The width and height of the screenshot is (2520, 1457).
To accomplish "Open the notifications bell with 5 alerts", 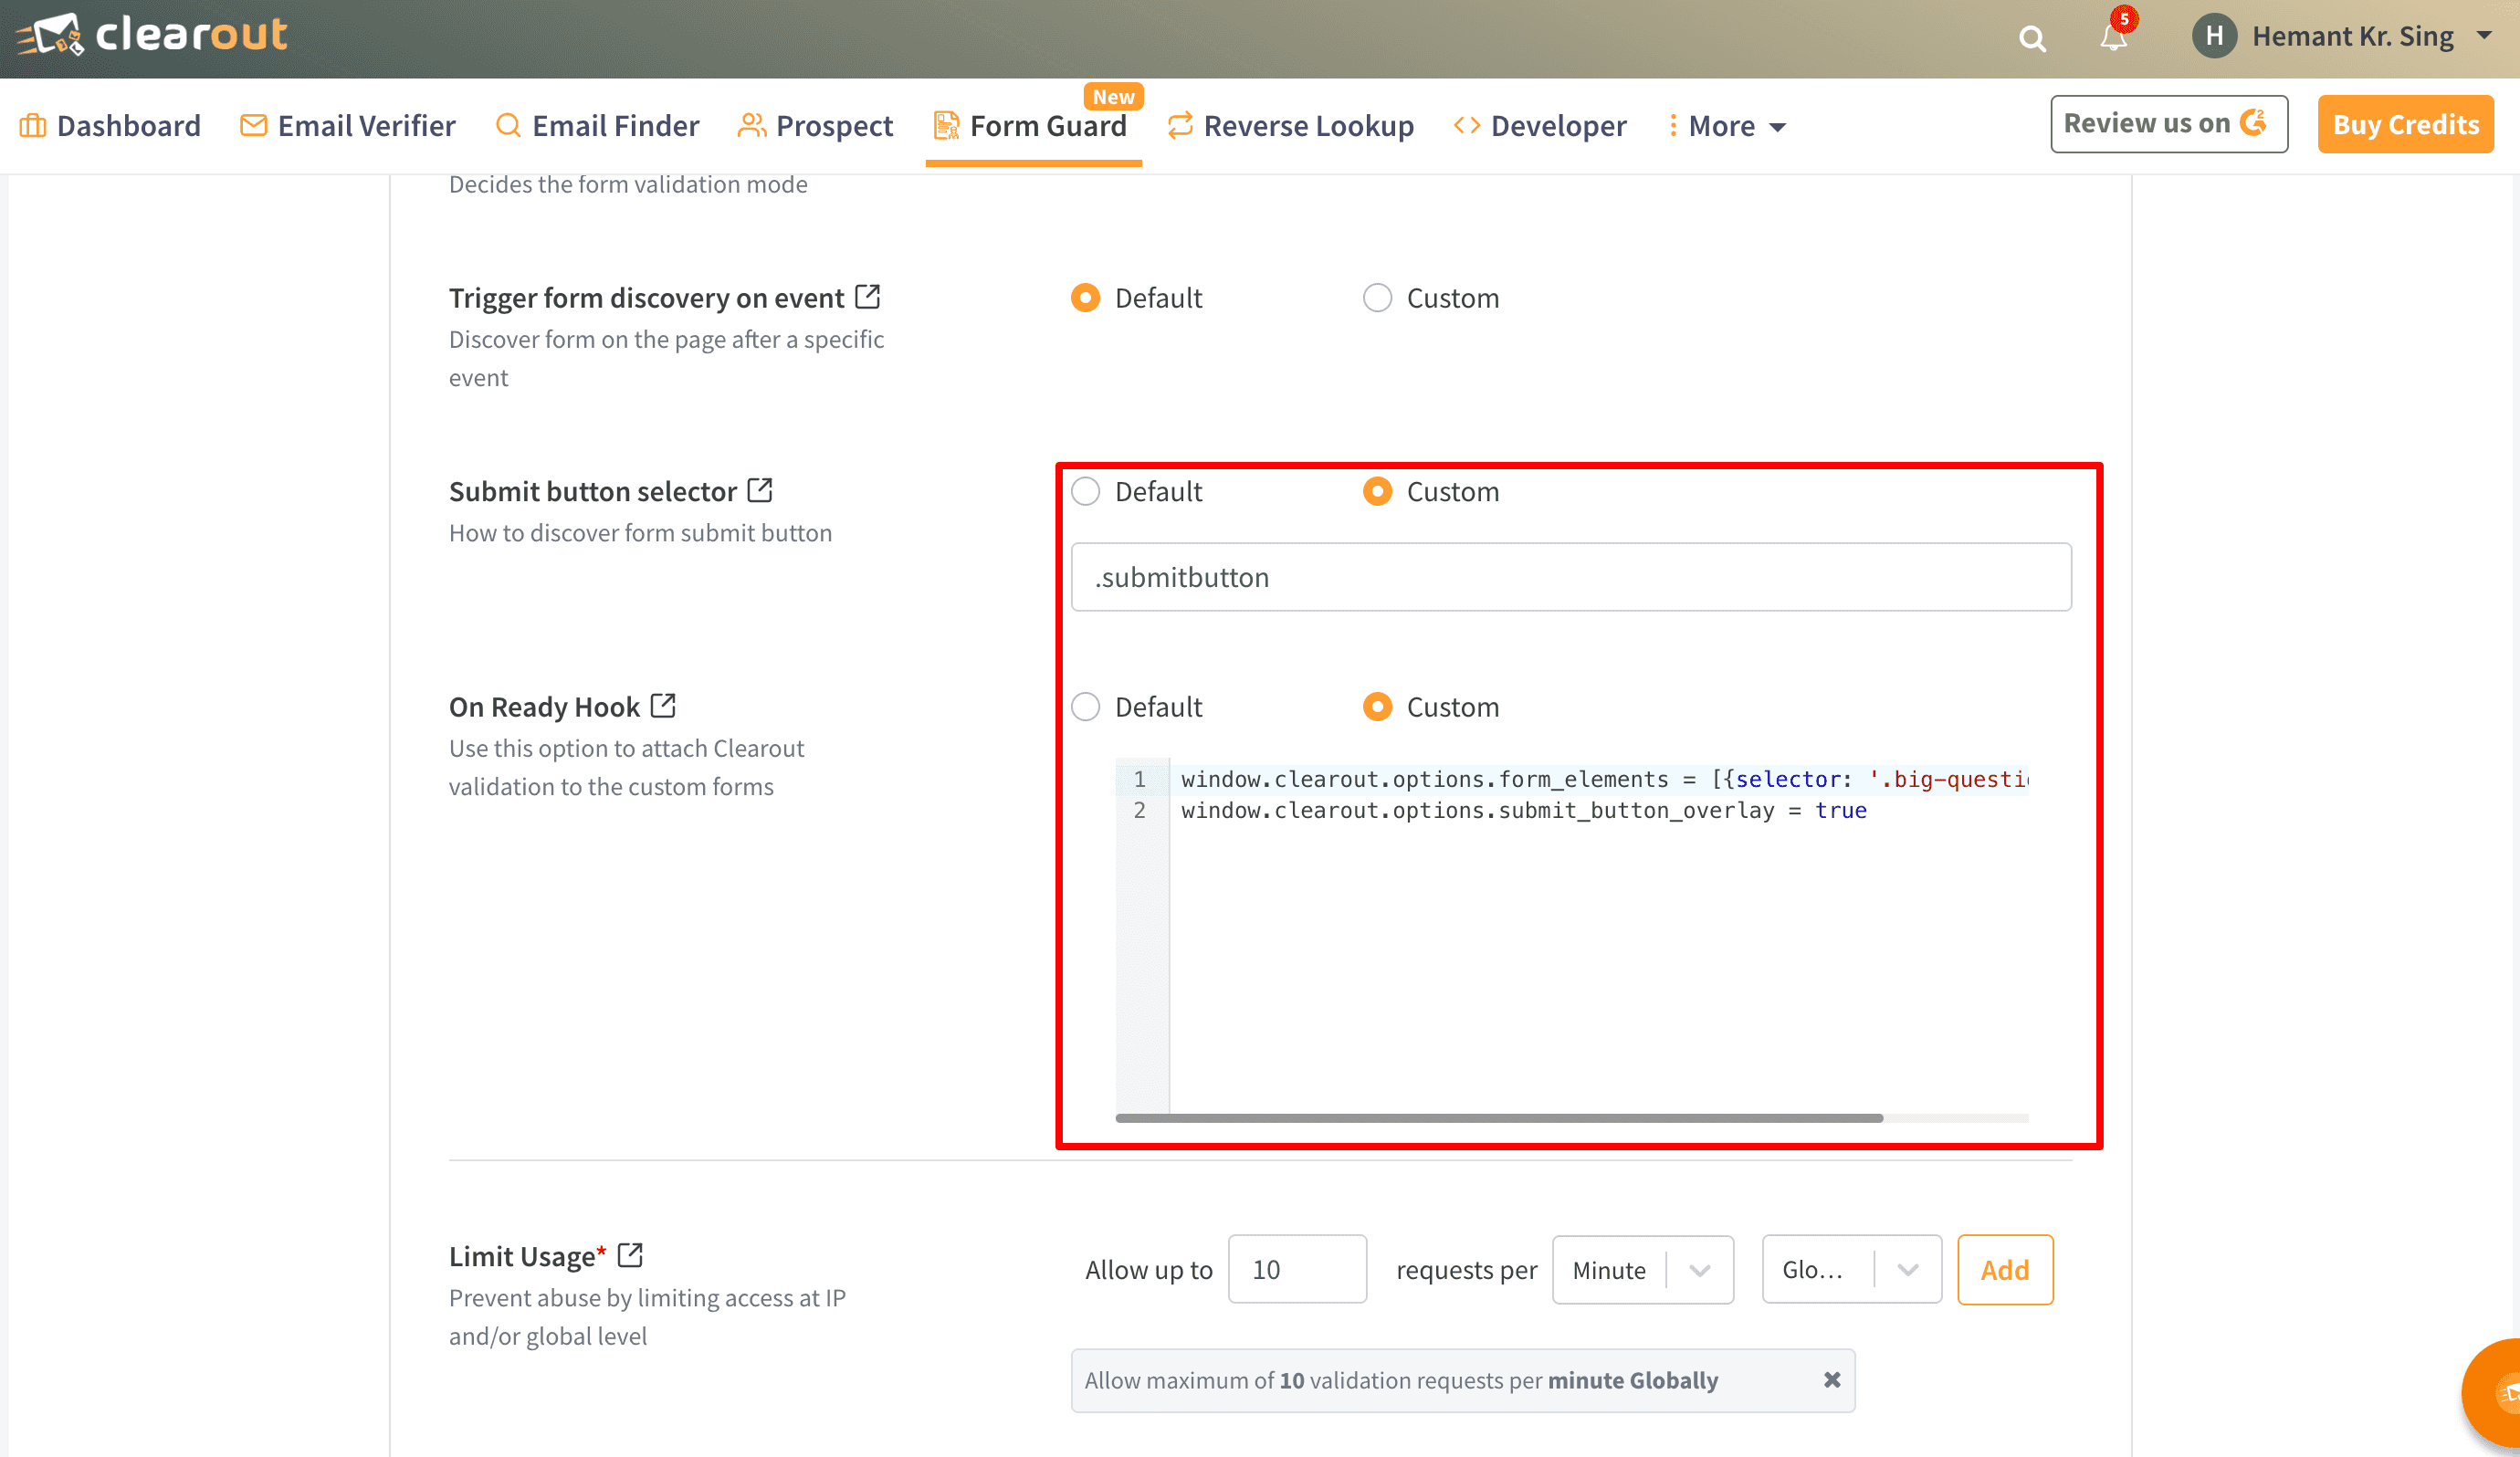I will pyautogui.click(x=2113, y=40).
